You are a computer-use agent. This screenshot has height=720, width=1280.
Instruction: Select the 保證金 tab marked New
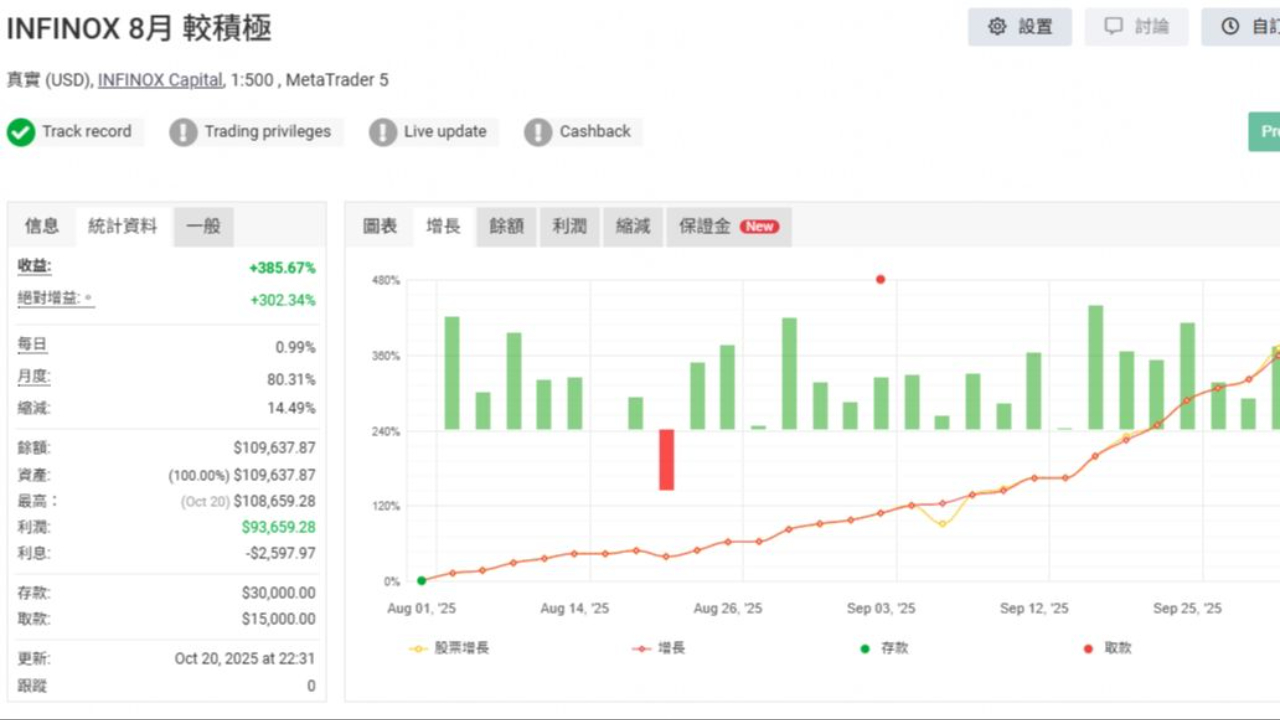(x=729, y=226)
